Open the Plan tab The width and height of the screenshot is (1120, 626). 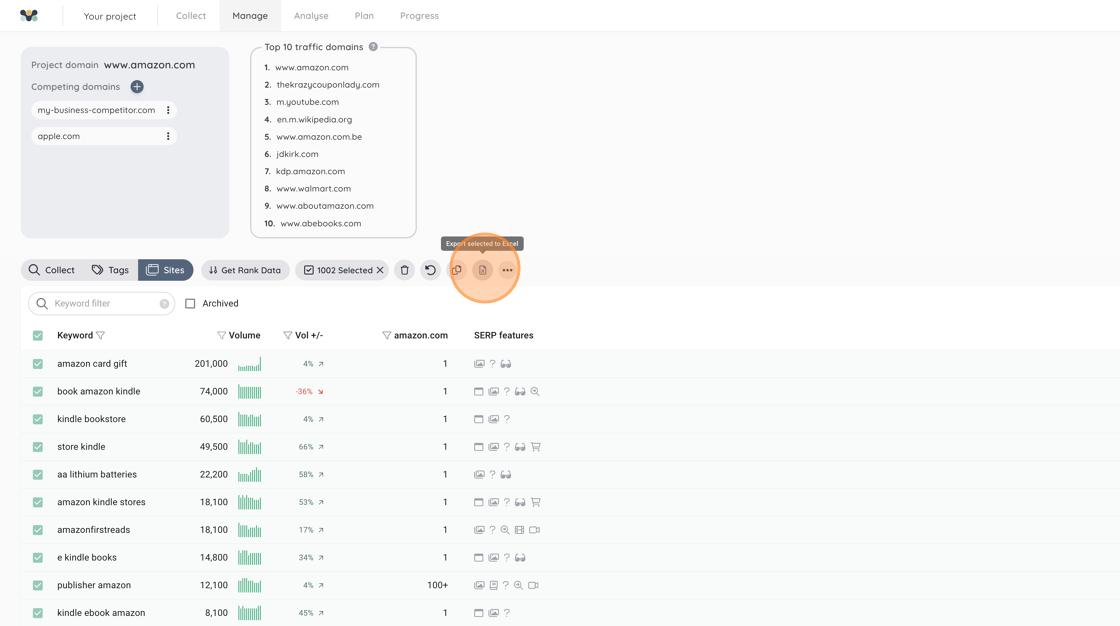click(x=364, y=16)
